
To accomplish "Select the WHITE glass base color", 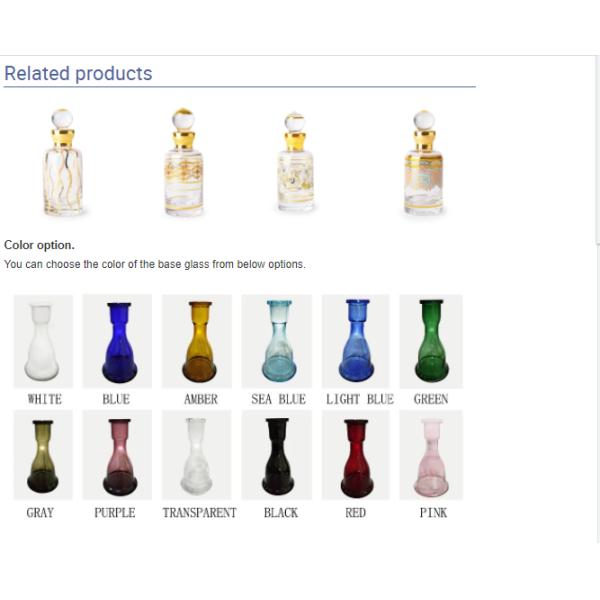I will [43, 341].
